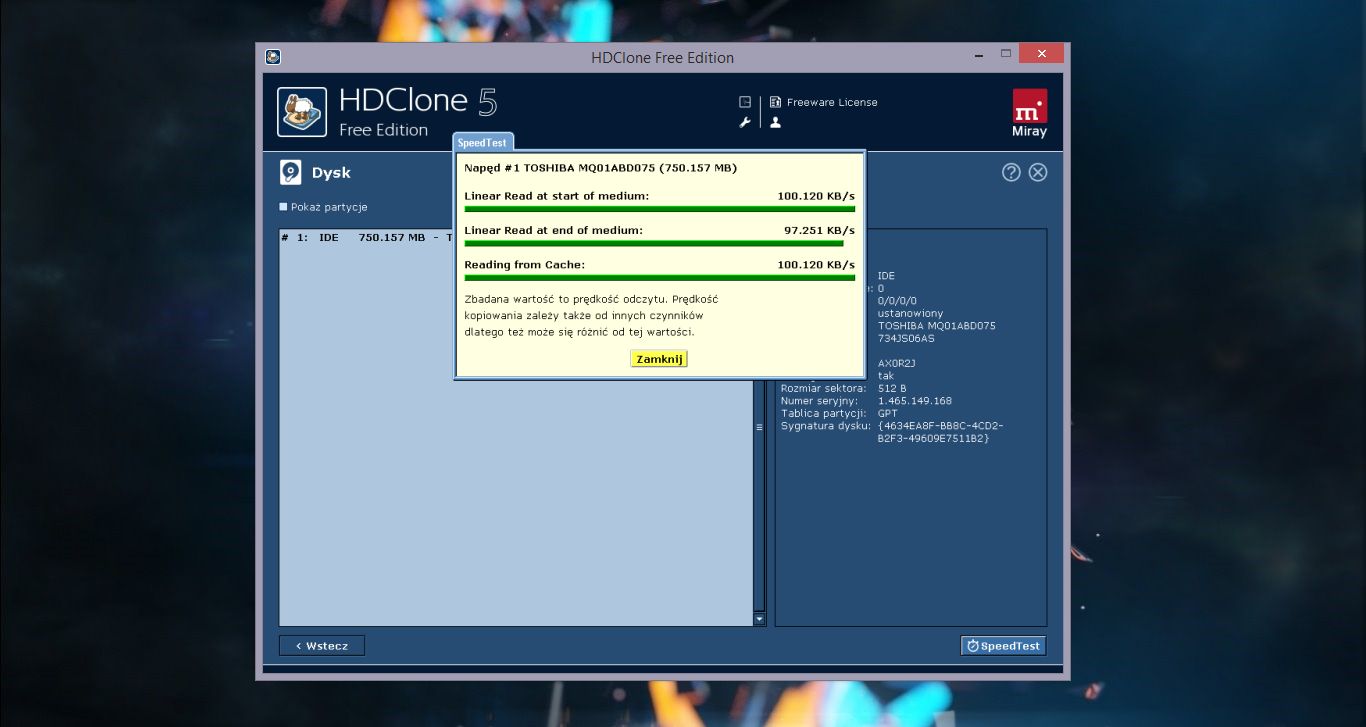This screenshot has width=1366, height=727.
Task: Click the splitter grip beside disk list
Action: pyautogui.click(x=759, y=427)
